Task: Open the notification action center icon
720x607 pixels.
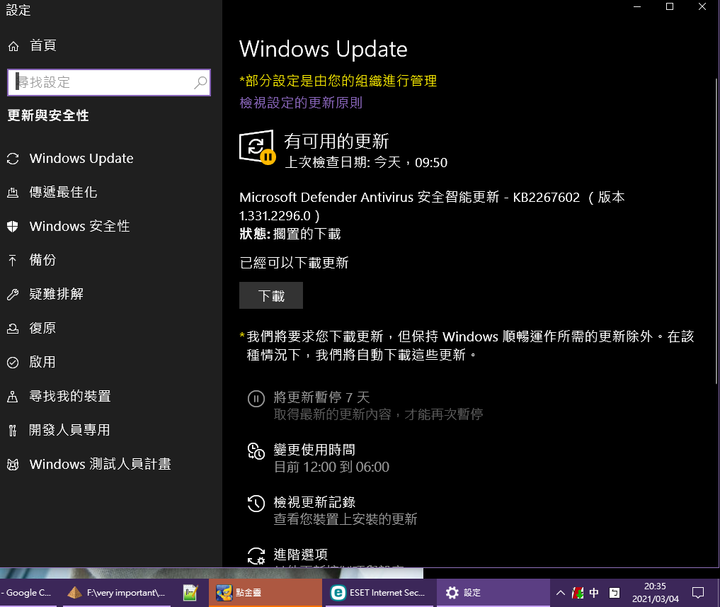Action: [698, 593]
